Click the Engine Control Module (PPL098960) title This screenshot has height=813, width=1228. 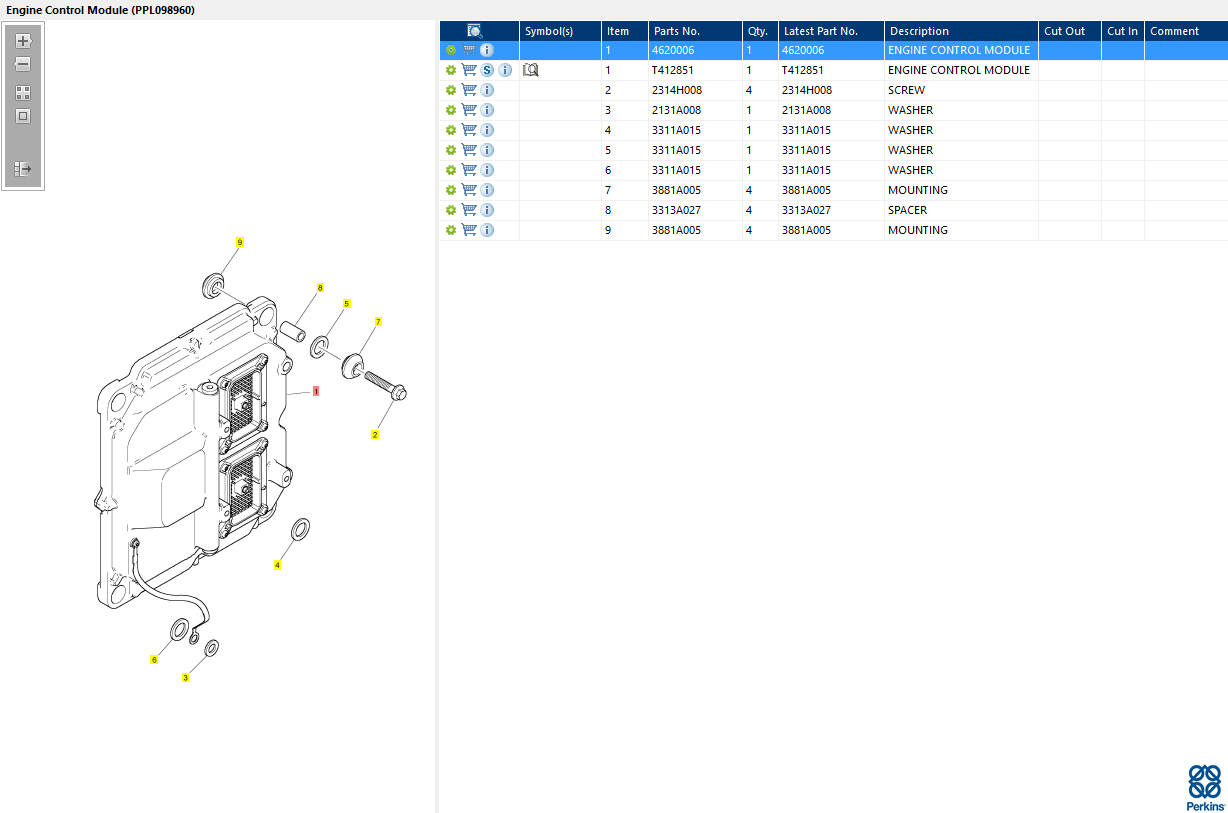tap(100, 9)
